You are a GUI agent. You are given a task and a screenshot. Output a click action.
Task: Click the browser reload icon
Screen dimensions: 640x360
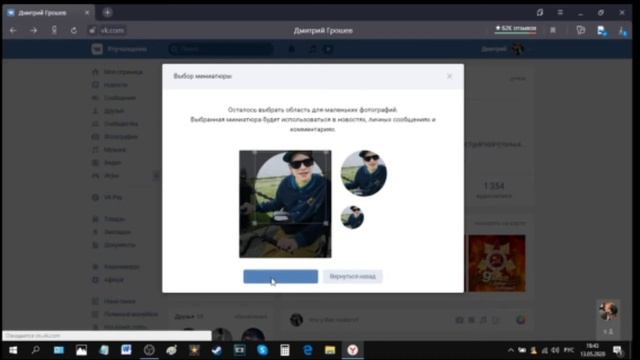pyautogui.click(x=73, y=30)
